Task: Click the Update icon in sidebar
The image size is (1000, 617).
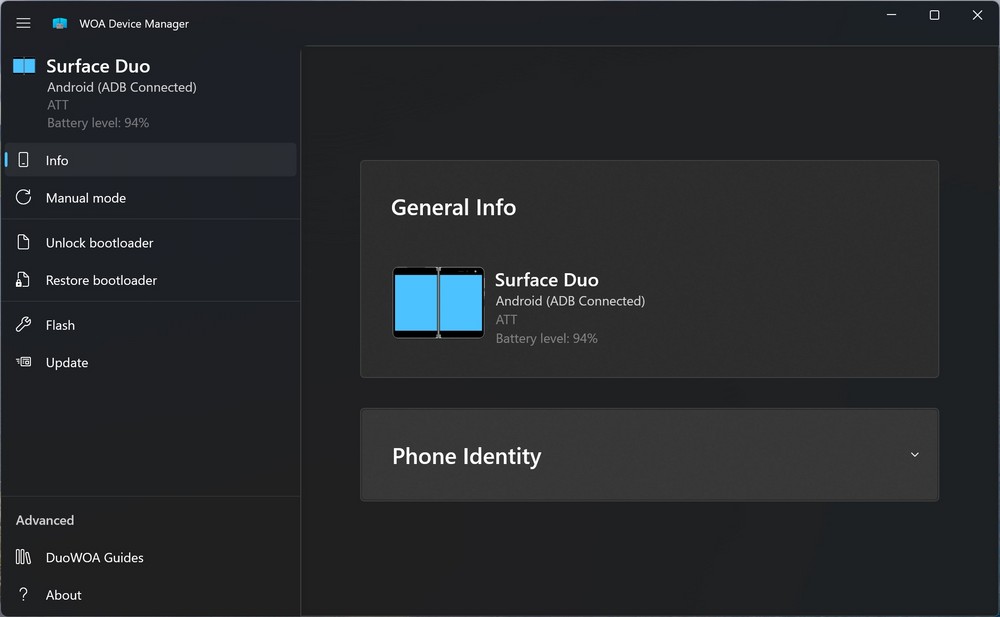Action: [x=24, y=362]
